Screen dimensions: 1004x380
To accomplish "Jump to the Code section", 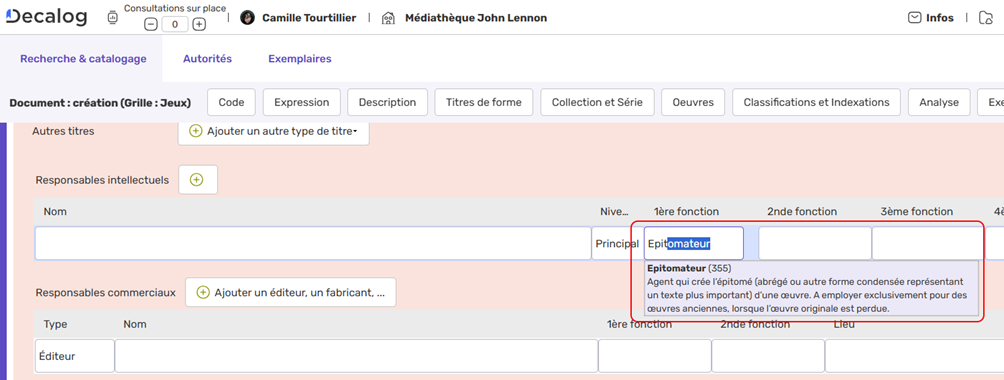I will (232, 103).
